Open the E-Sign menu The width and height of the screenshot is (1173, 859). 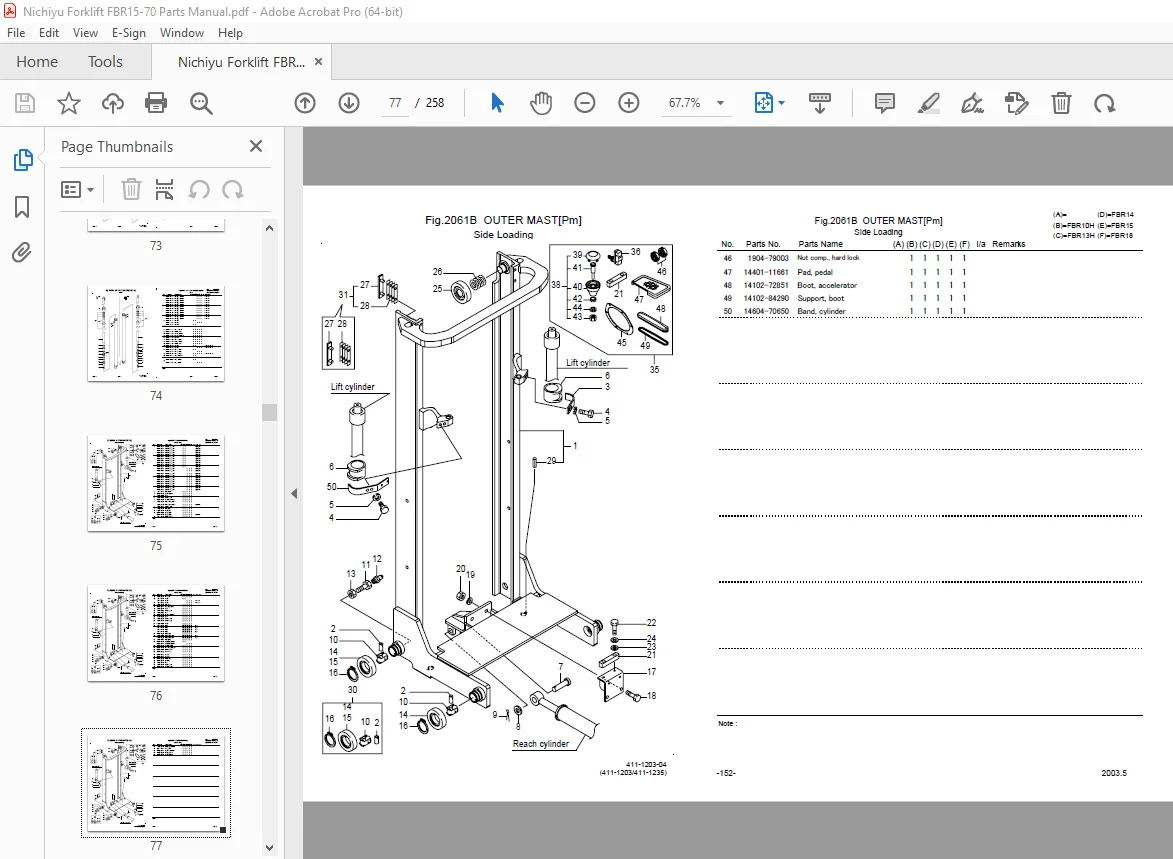pyautogui.click(x=129, y=33)
